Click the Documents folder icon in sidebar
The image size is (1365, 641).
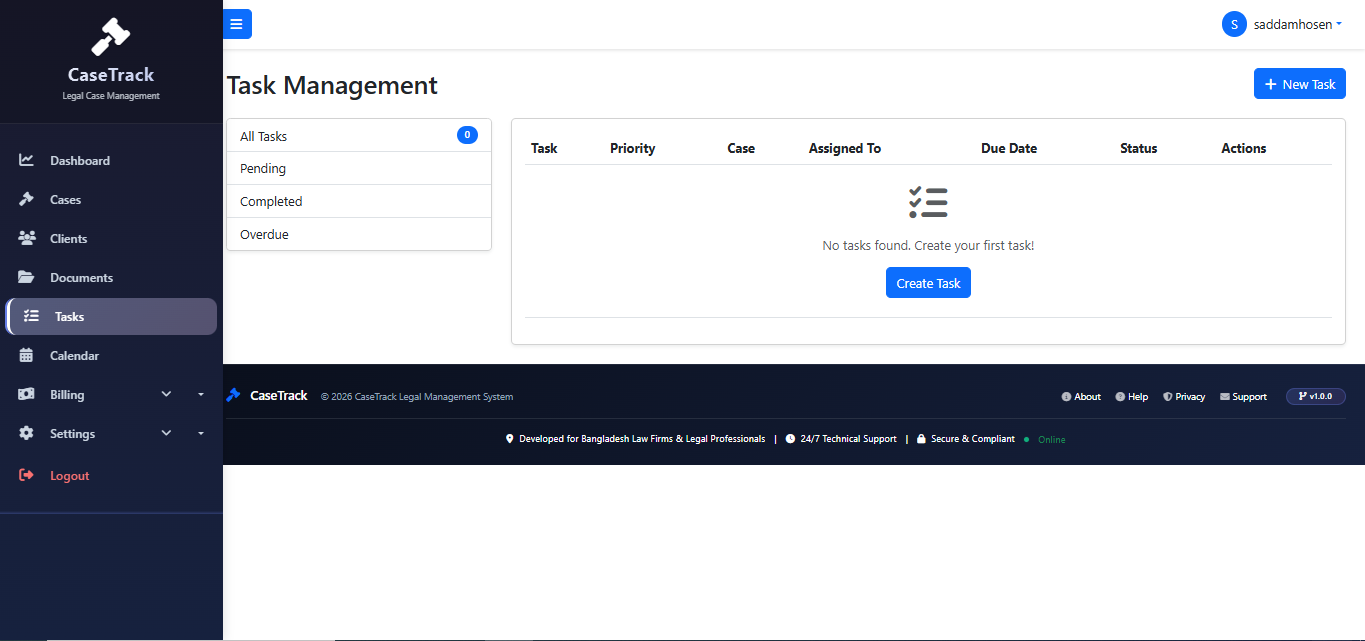tap(27, 277)
